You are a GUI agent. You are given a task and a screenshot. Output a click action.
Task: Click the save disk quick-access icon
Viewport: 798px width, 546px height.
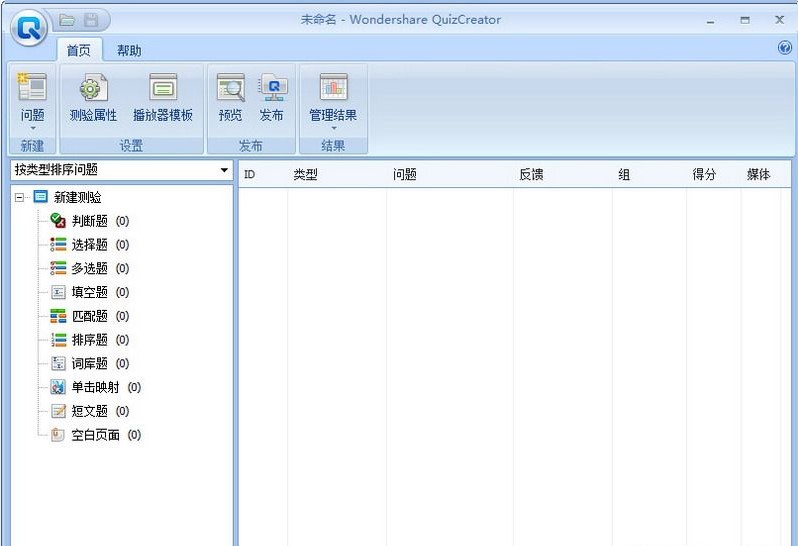pyautogui.click(x=91, y=20)
